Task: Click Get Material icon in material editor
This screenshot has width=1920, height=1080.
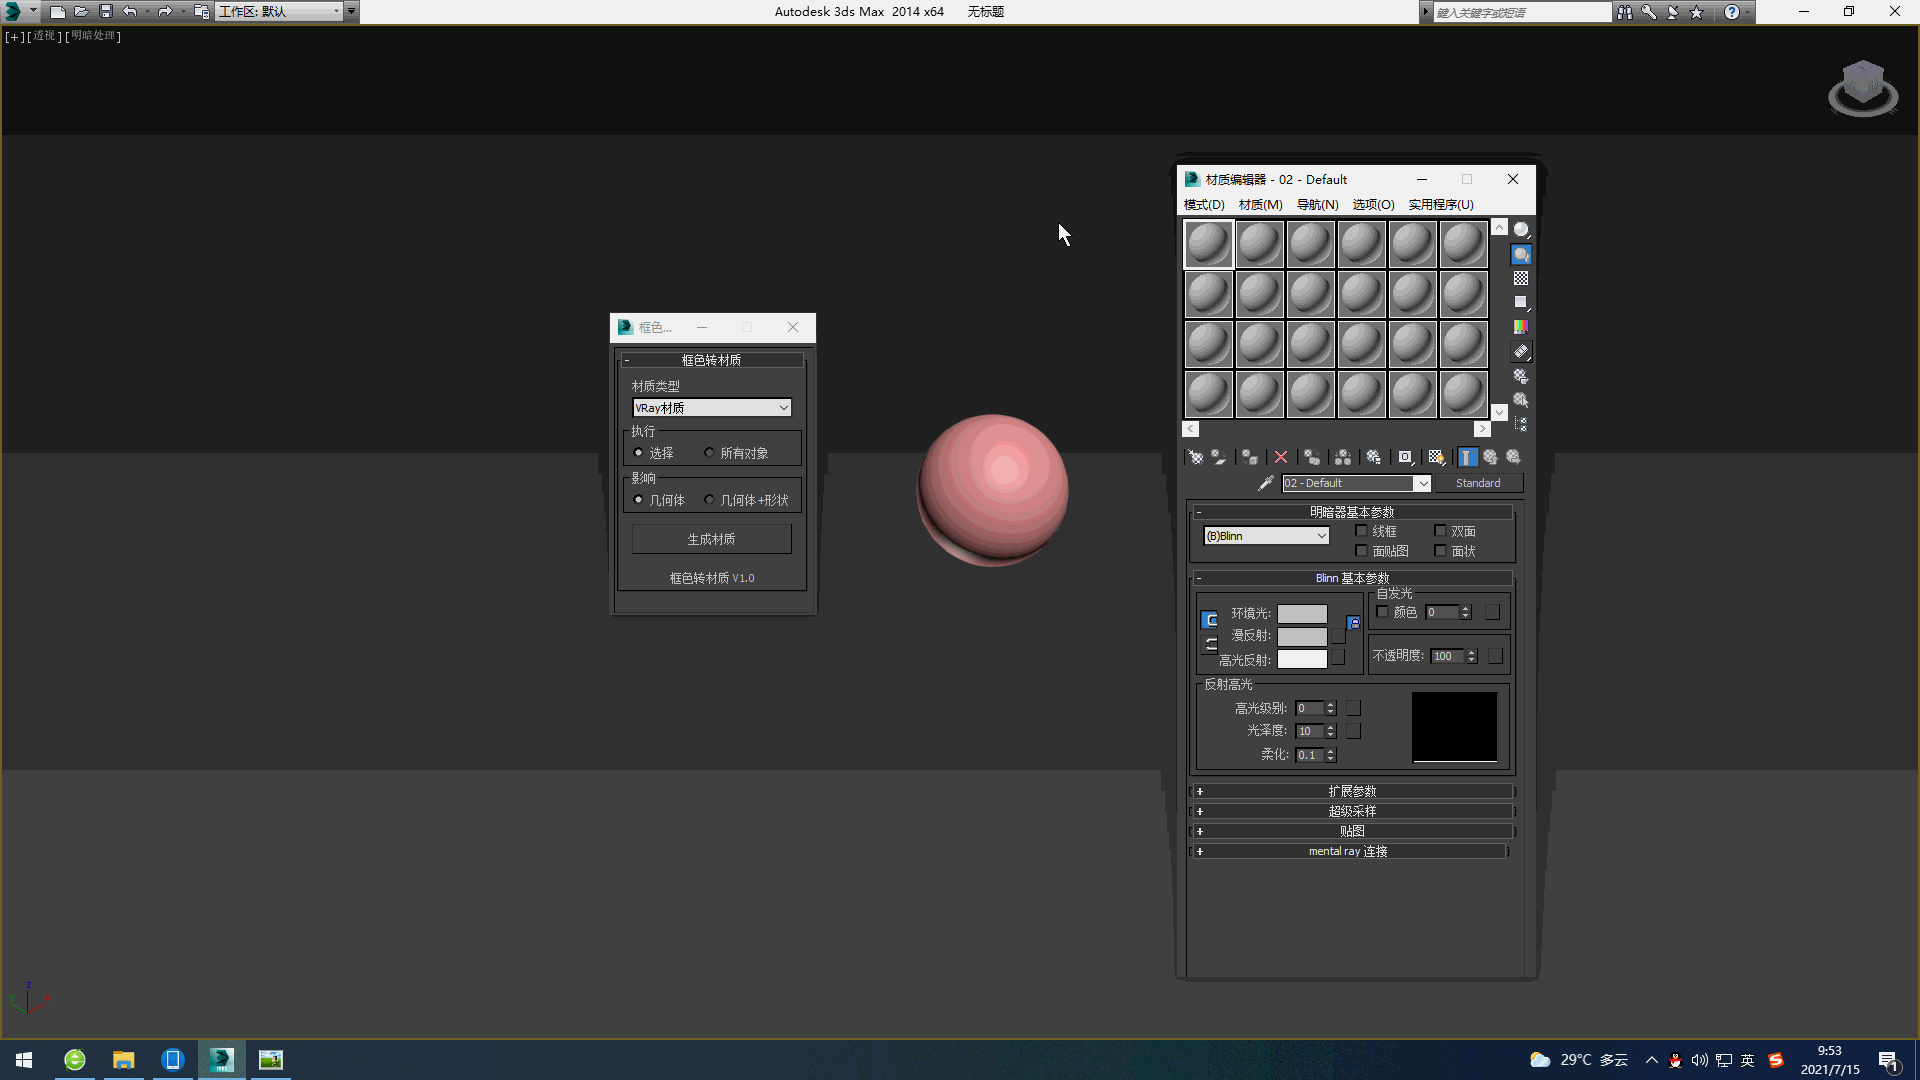Action: pyautogui.click(x=1195, y=457)
